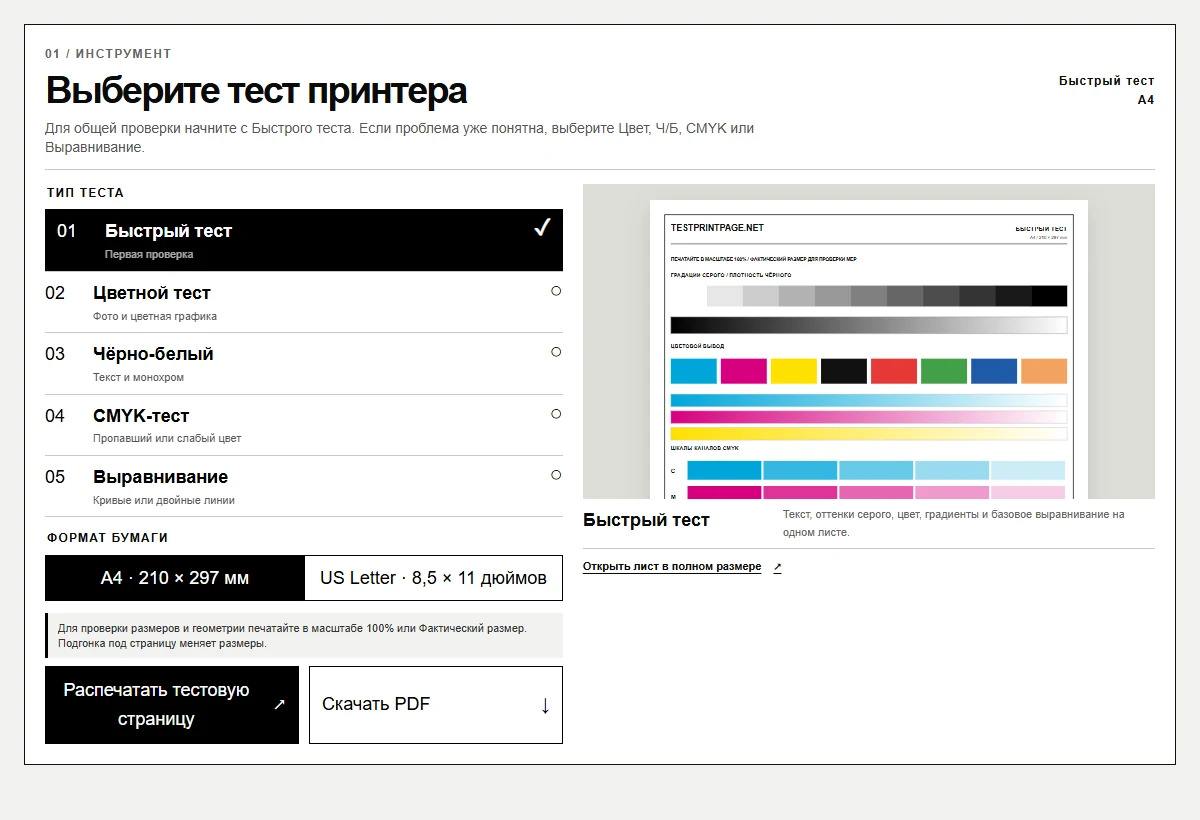This screenshot has width=1200, height=820.
Task: Choose US Letter · 8,5 × 11 дюймов format
Action: [433, 578]
